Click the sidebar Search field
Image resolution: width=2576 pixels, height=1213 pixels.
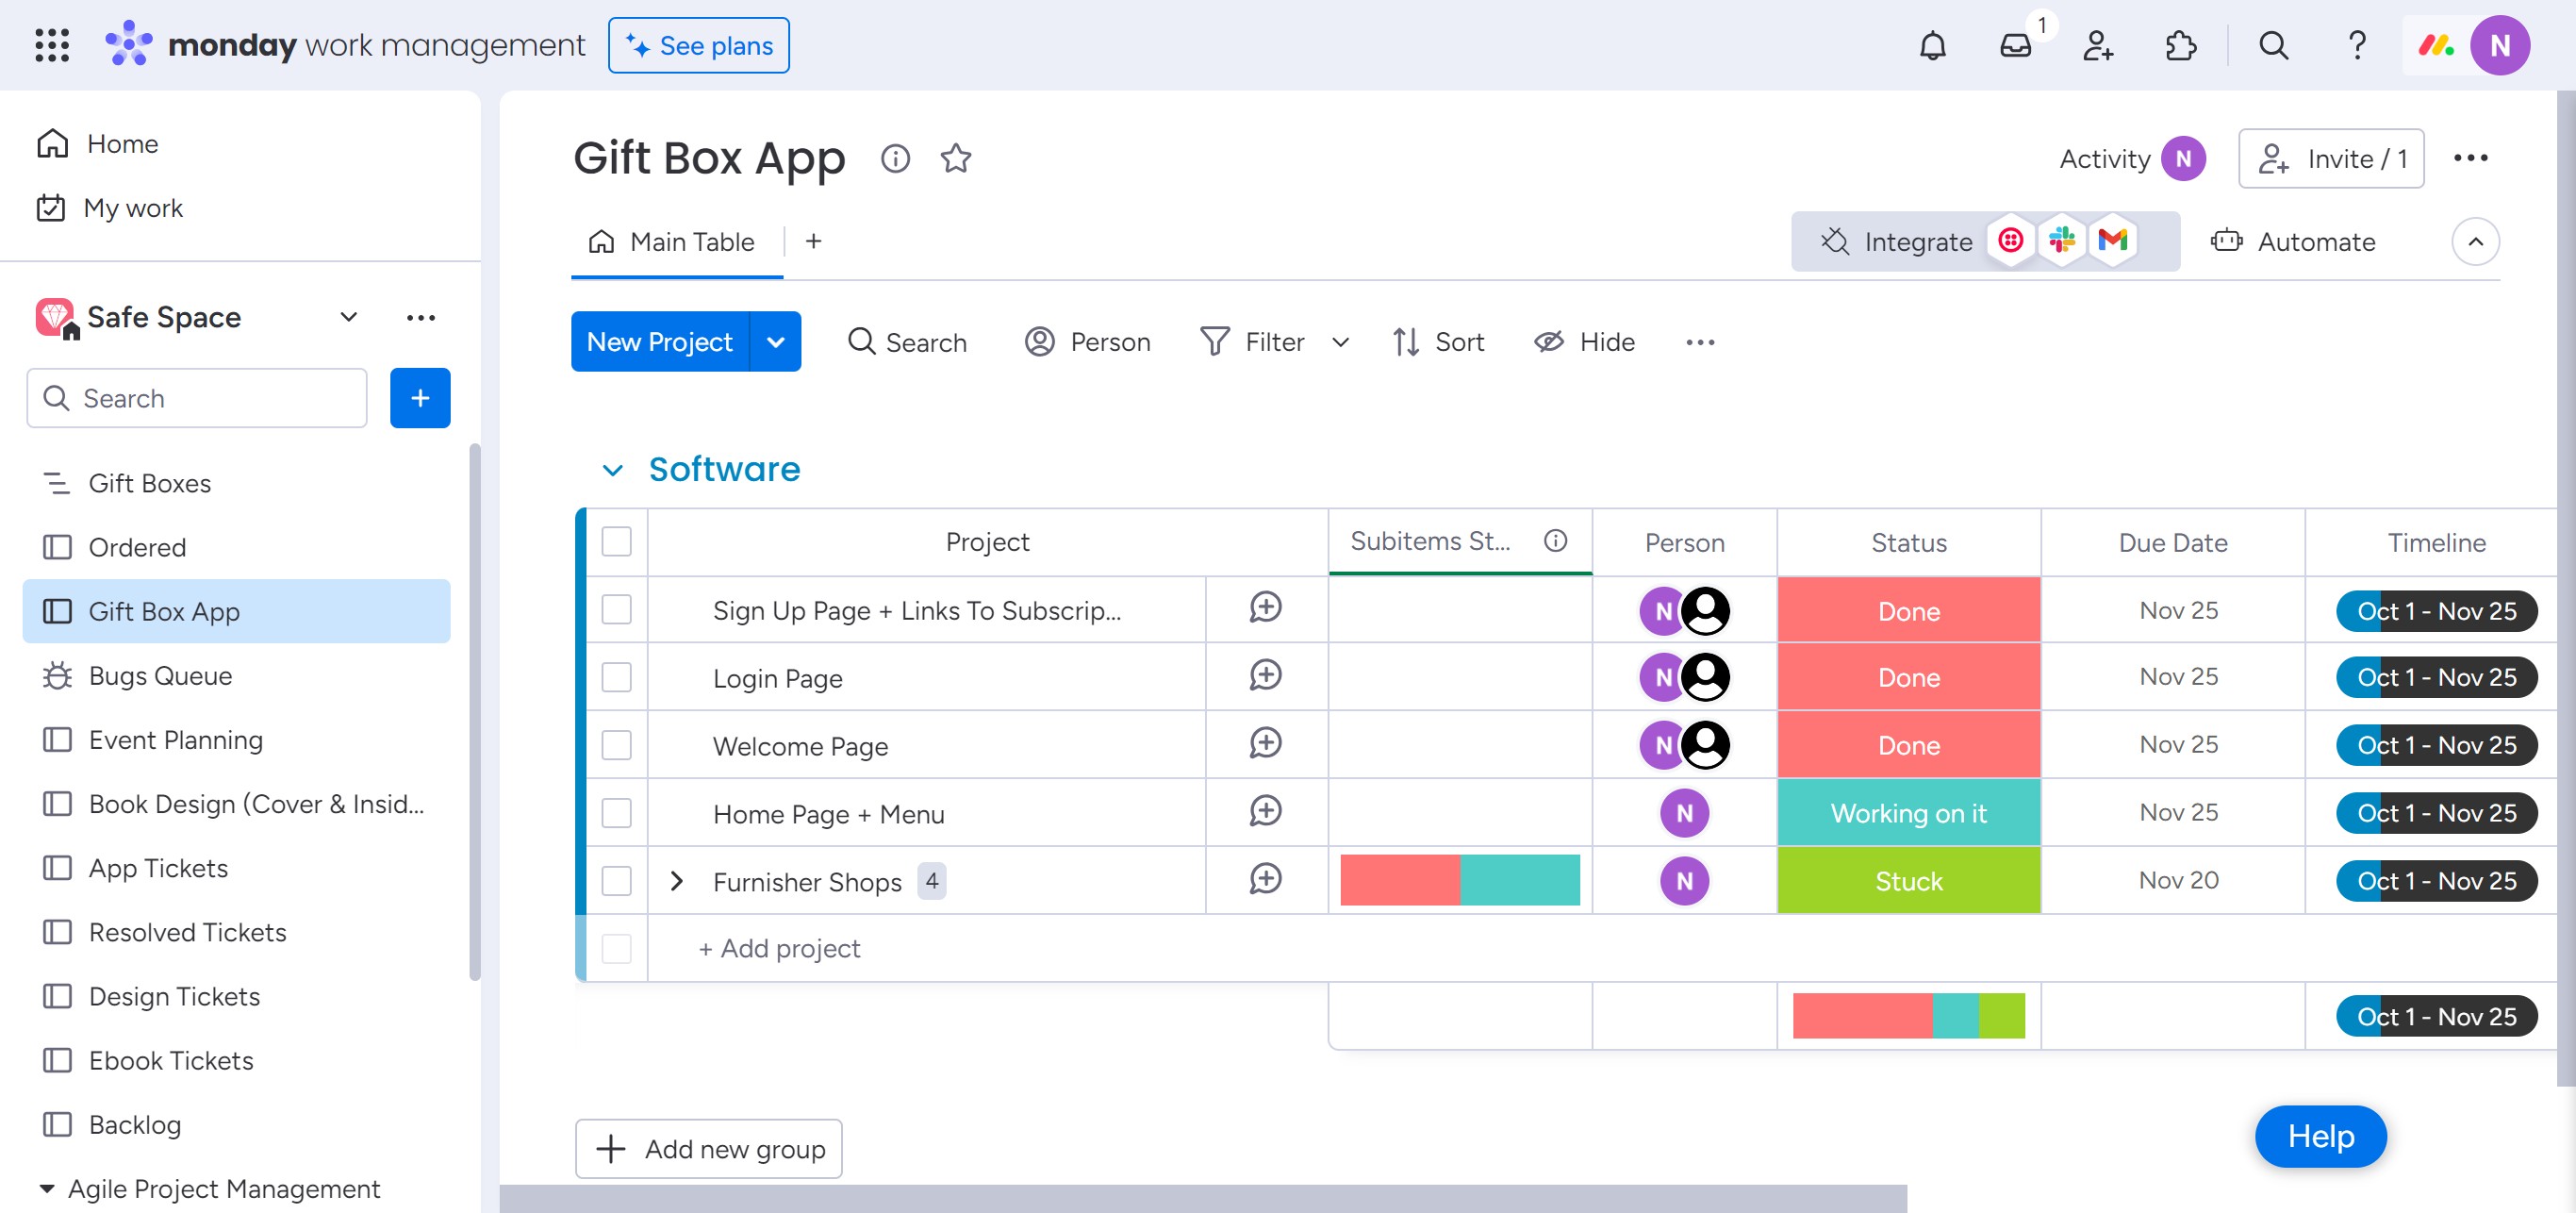coord(197,398)
